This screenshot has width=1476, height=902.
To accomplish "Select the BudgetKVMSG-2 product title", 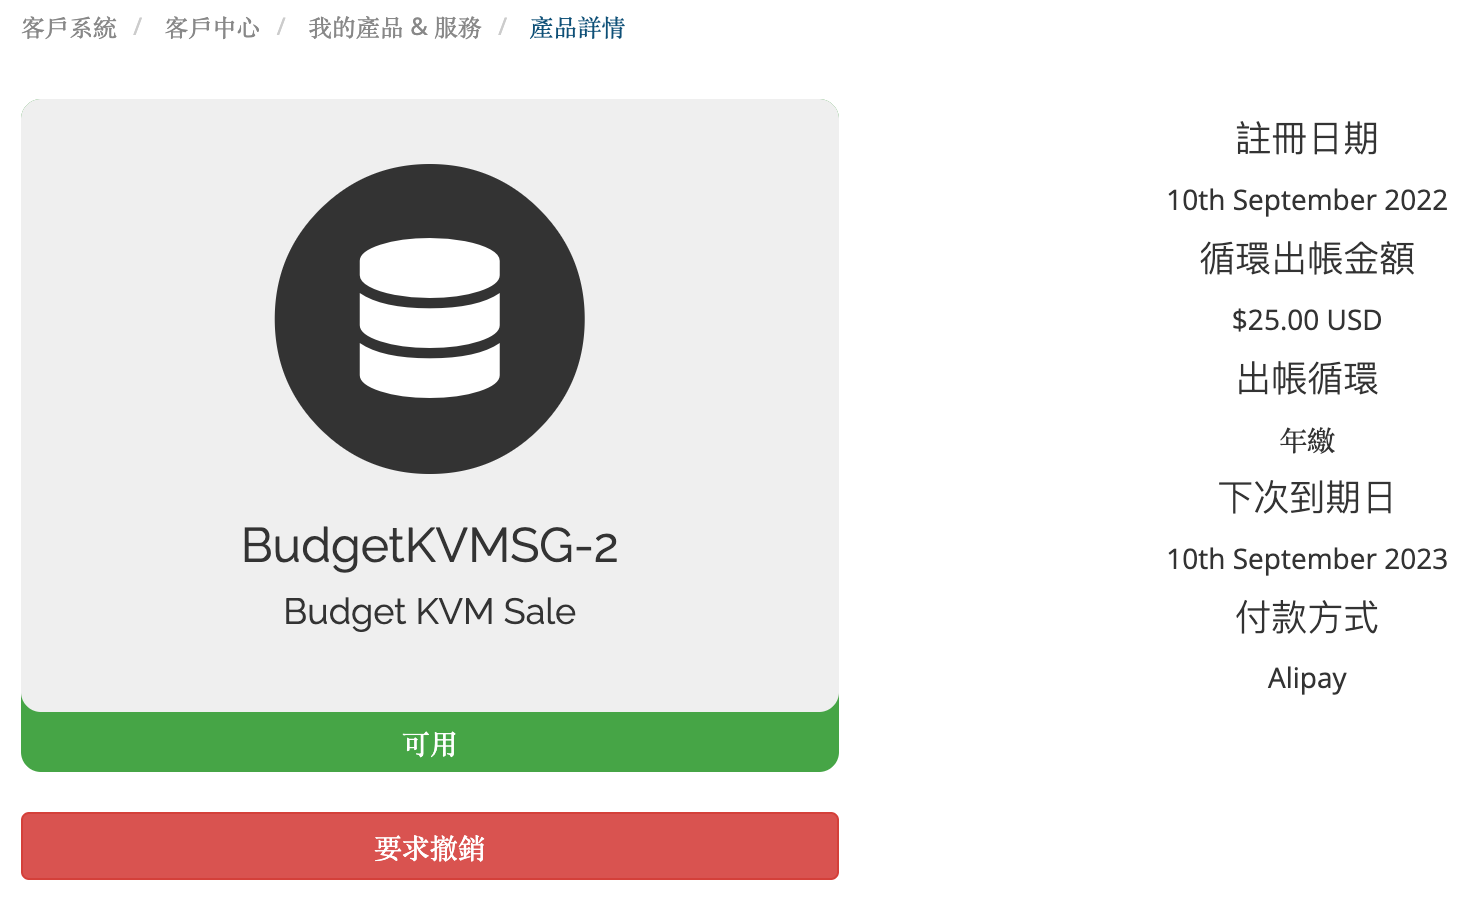I will [x=430, y=546].
